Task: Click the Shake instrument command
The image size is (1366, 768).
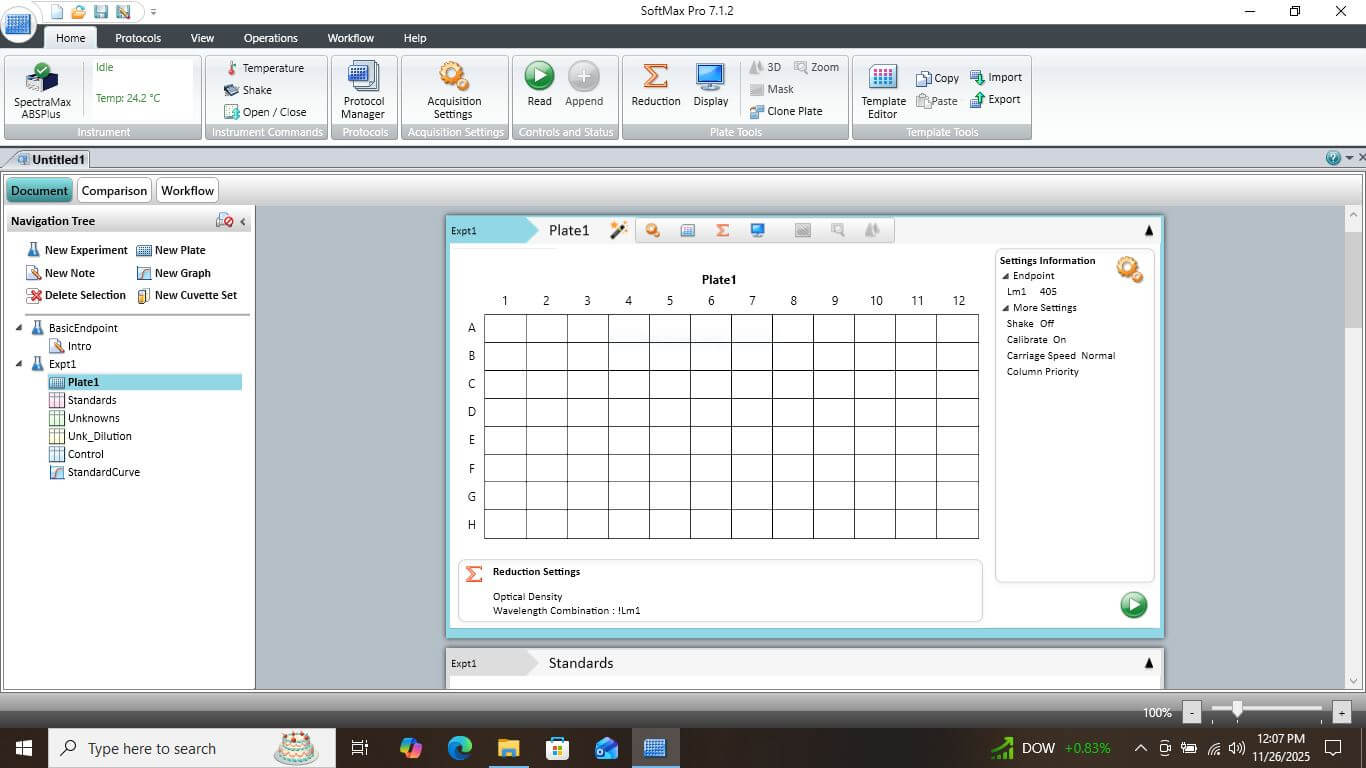Action: click(x=248, y=90)
